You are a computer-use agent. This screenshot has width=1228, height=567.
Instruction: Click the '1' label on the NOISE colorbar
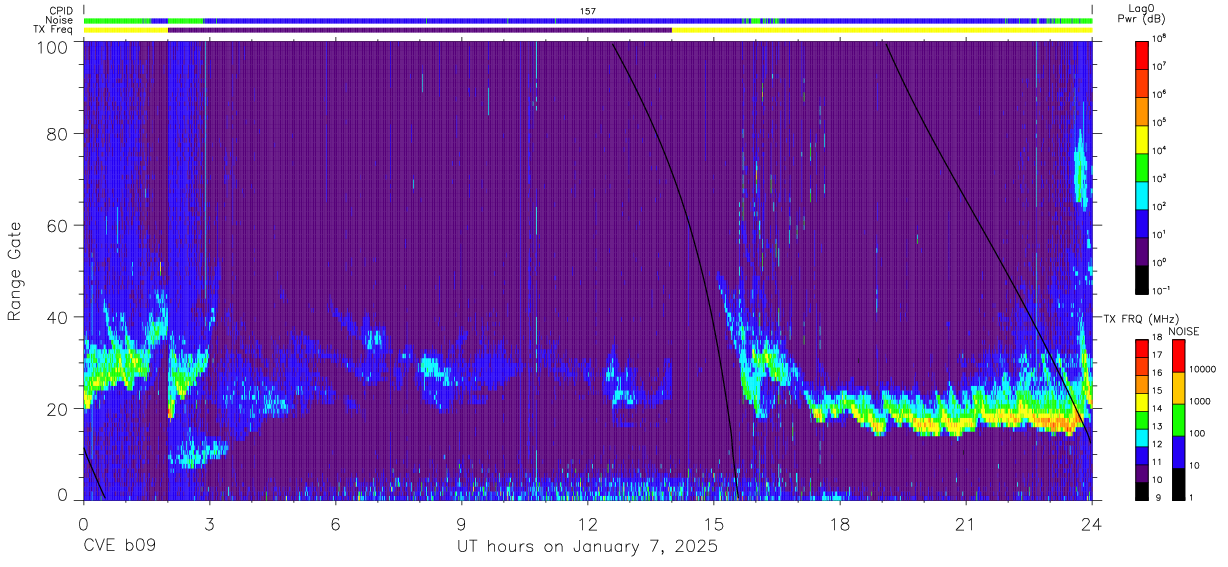point(1192,498)
